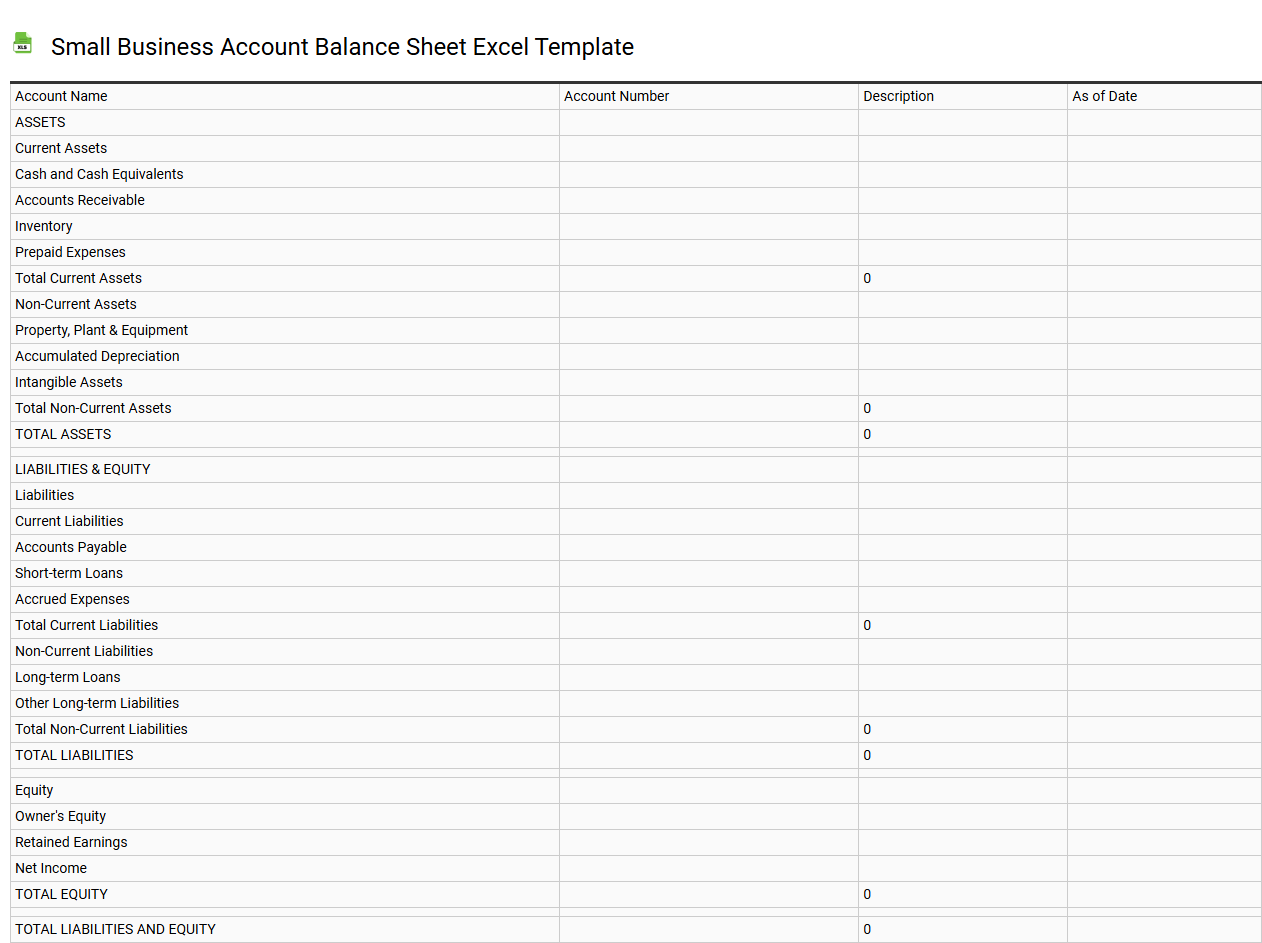Click the Short-term Loans row
Screen dimensions: 1262x943
coord(68,573)
